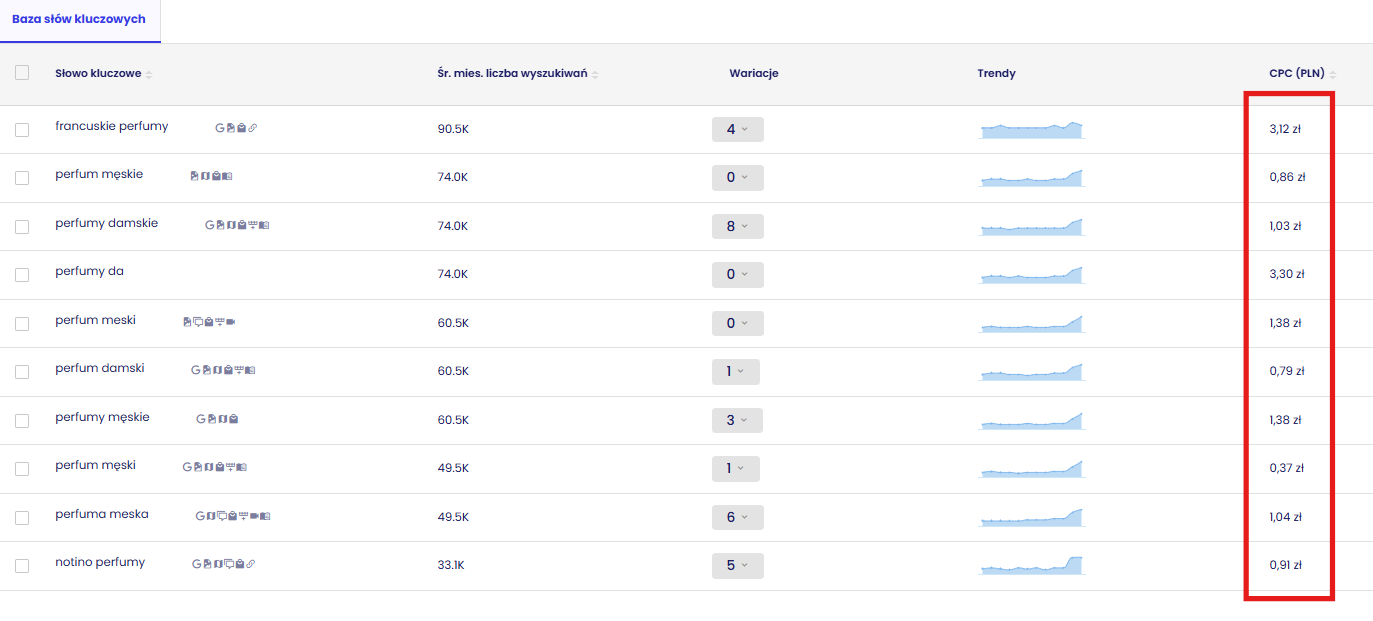Click Google icon in notino perfumy row
The width and height of the screenshot is (1373, 621).
196,564
